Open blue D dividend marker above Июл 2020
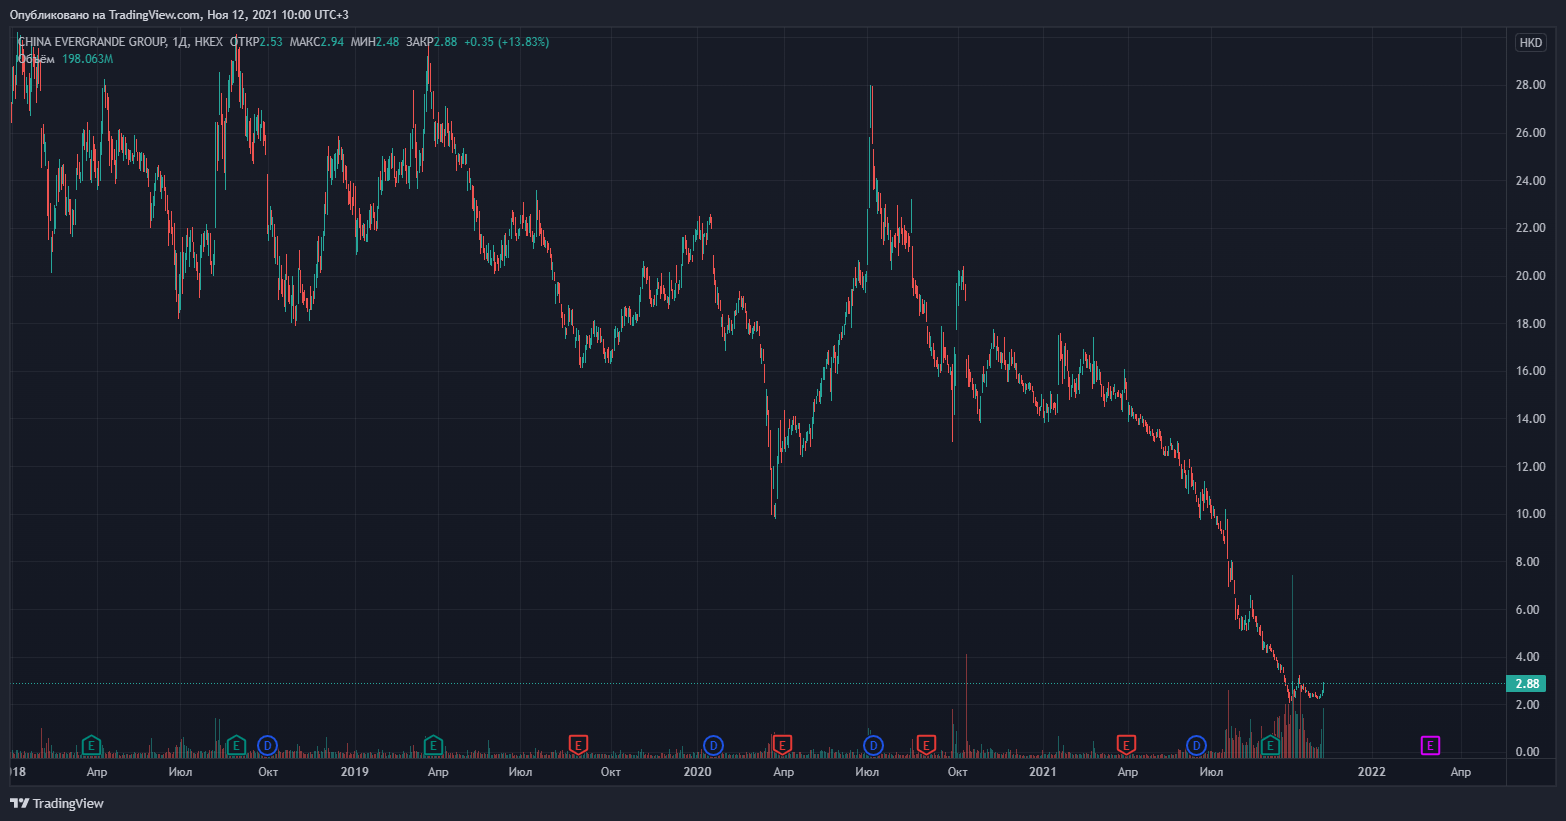The height and width of the screenshot is (821, 1566). click(x=873, y=745)
